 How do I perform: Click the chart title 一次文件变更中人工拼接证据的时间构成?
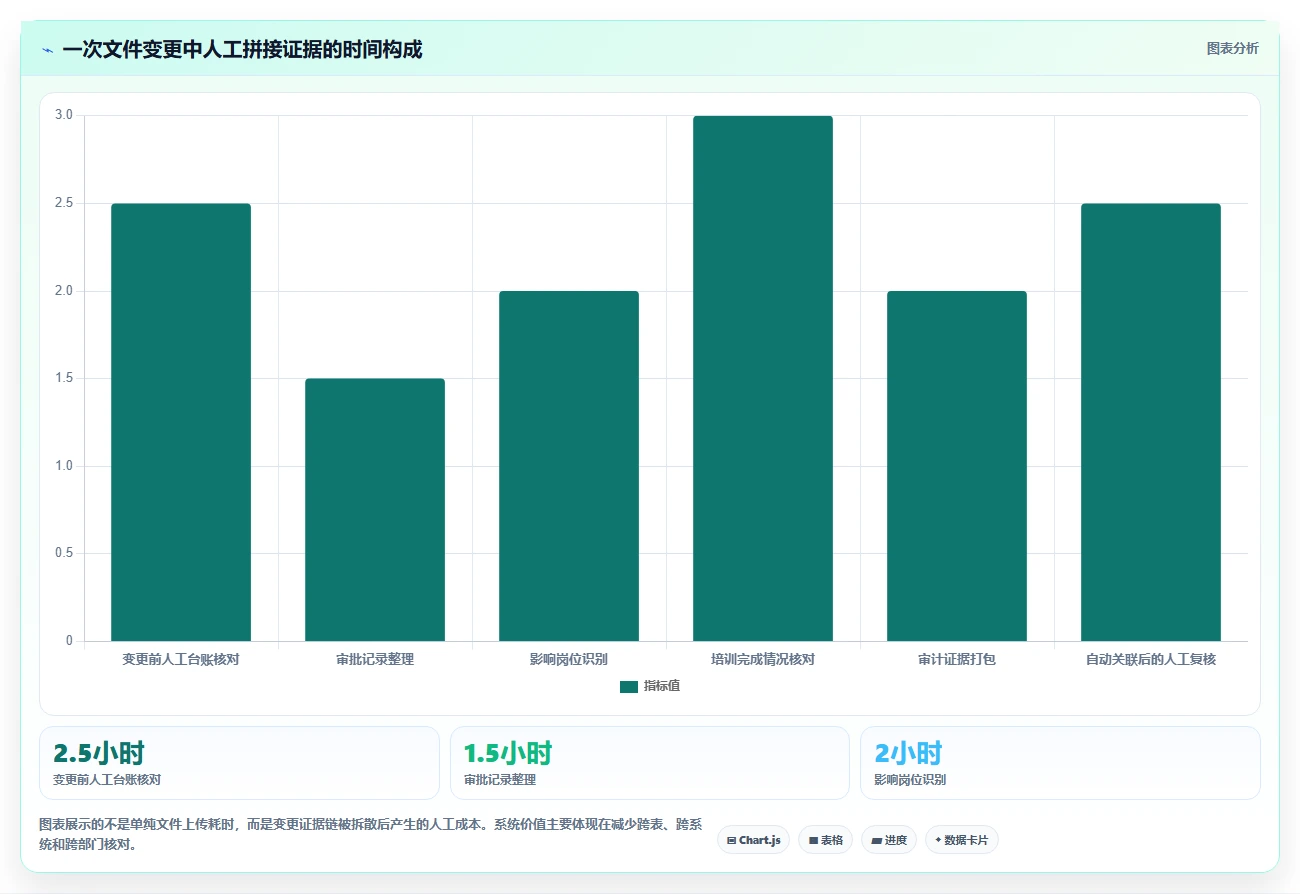point(242,49)
